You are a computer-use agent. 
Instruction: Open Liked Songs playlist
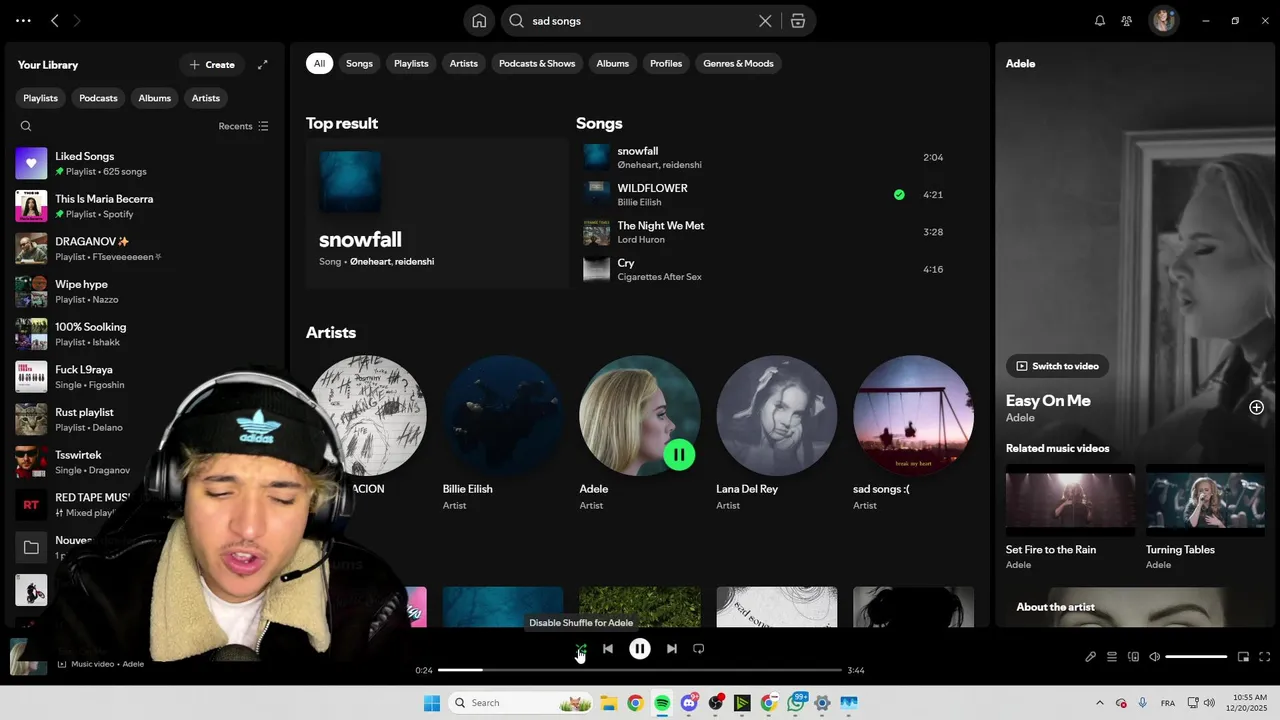(x=145, y=163)
